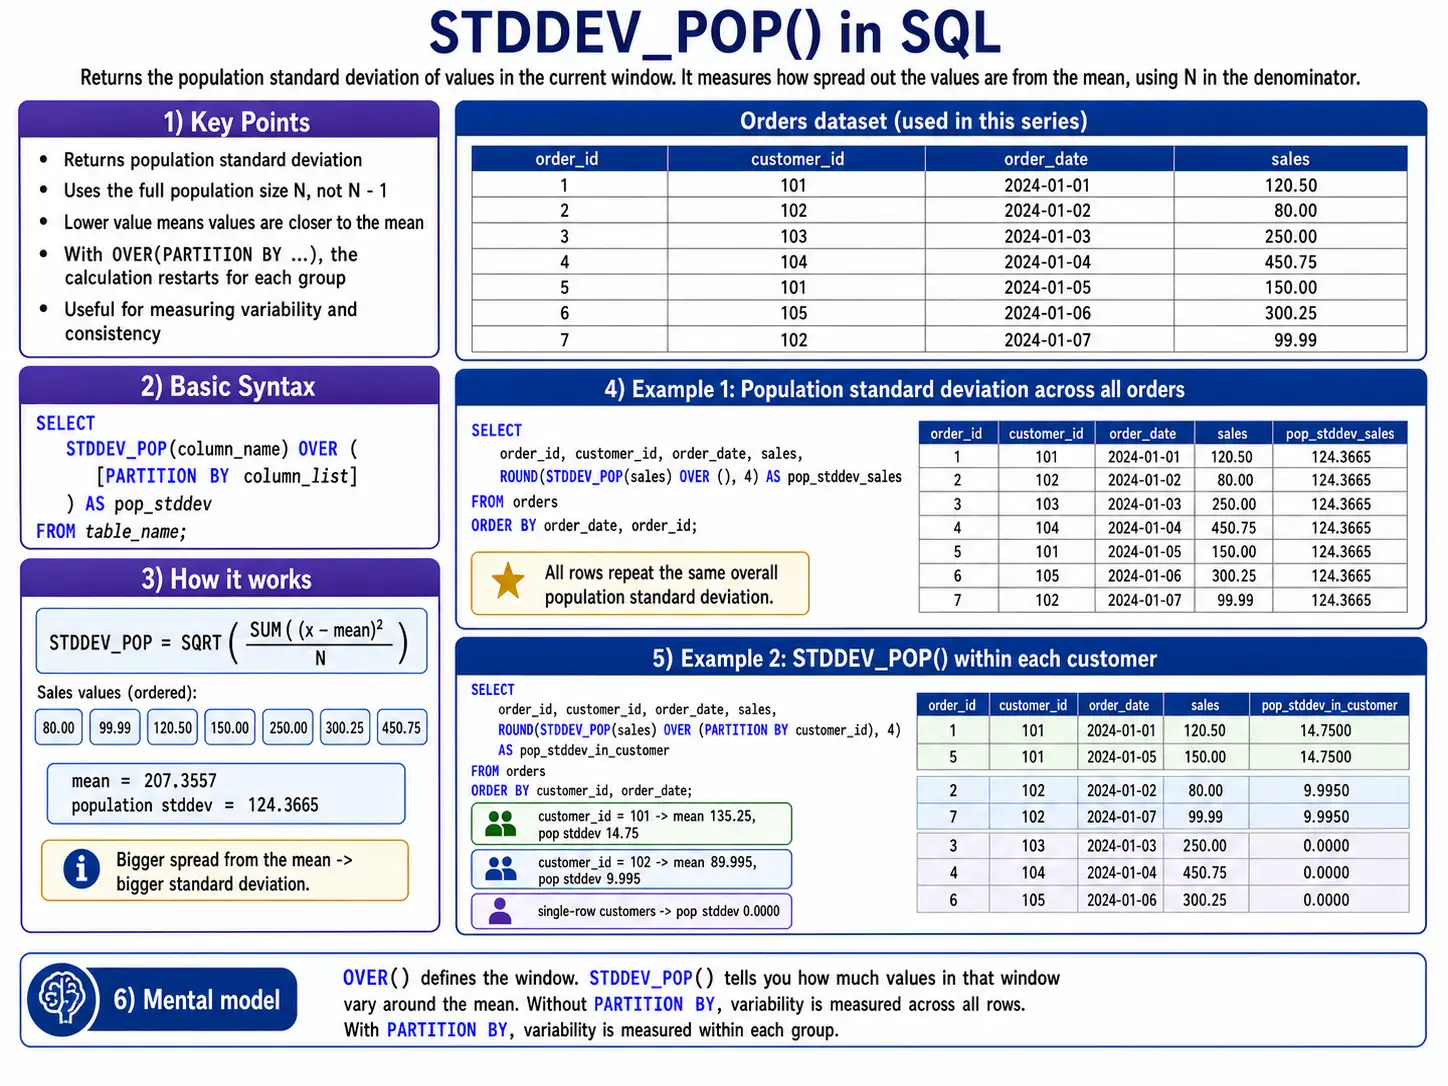Click the 'mean = 207.3557' line
The height and width of the screenshot is (1086, 1448).
144,780
